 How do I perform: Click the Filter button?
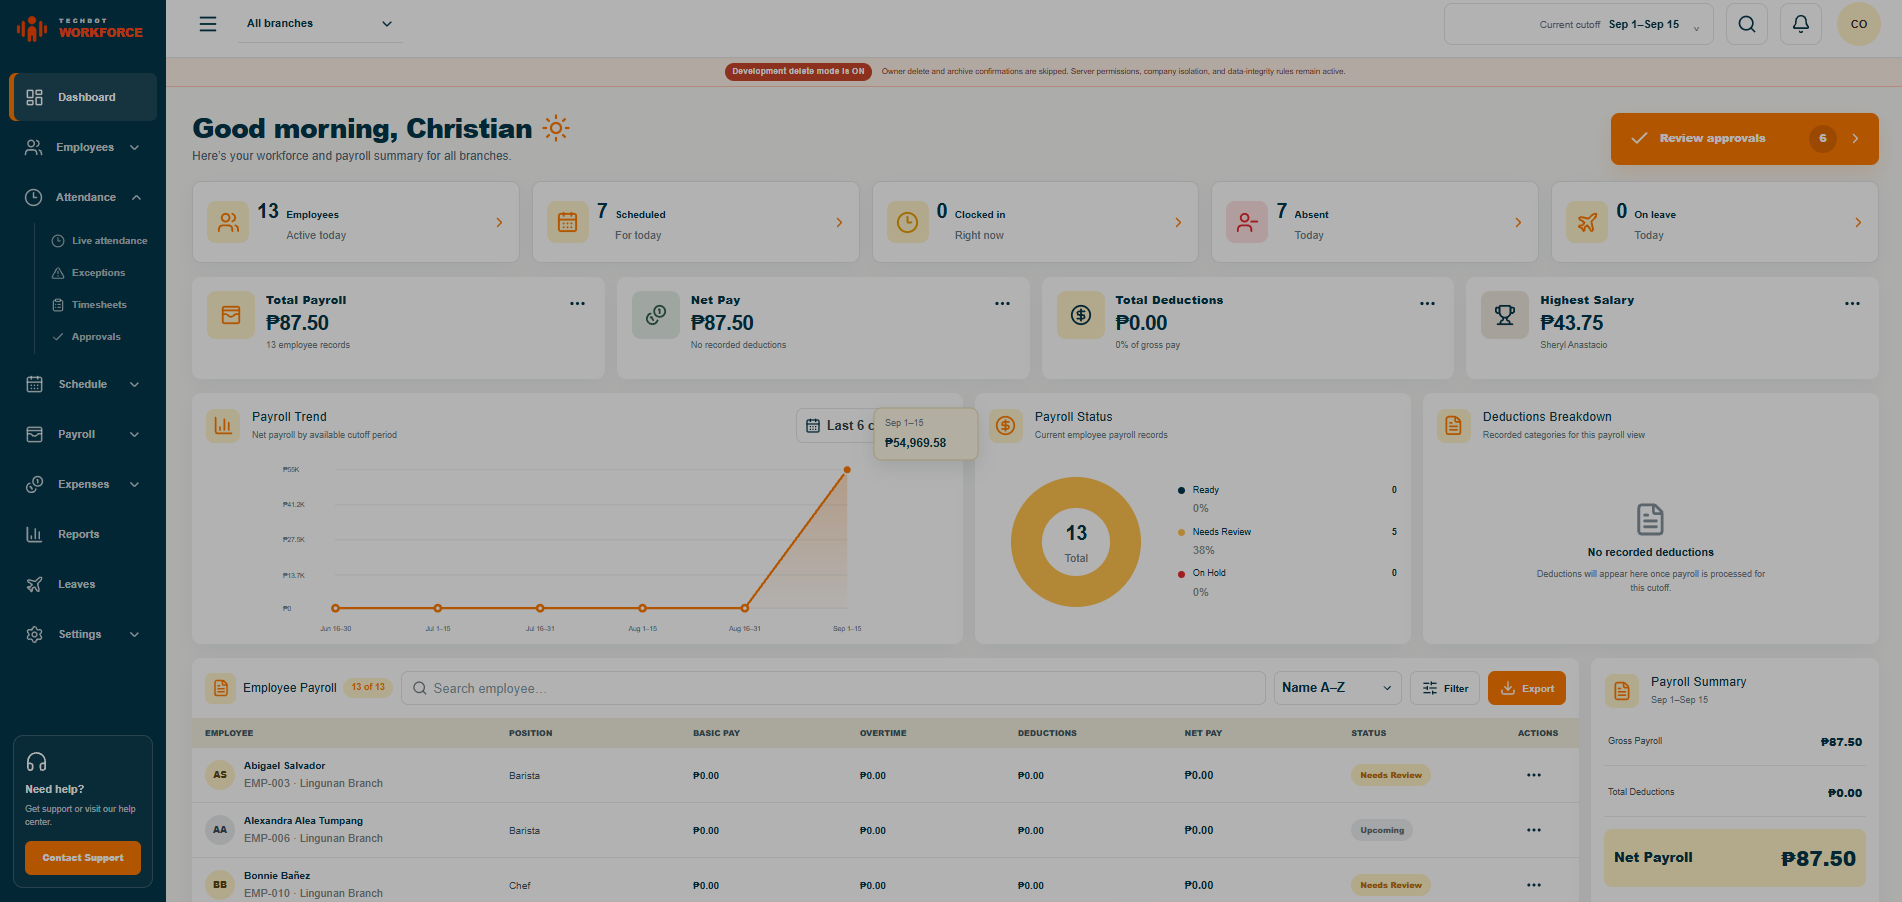point(1445,688)
